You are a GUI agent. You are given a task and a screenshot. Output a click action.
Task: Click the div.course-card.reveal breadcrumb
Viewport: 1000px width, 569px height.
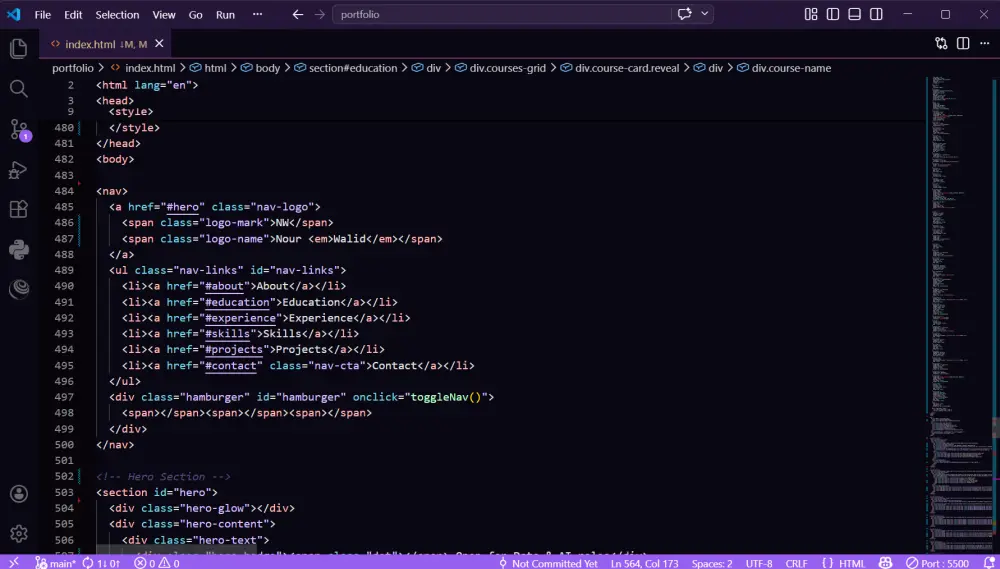click(x=620, y=68)
